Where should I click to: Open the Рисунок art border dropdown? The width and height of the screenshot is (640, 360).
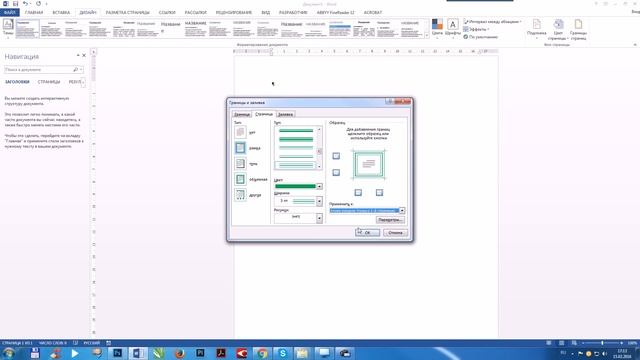click(319, 218)
